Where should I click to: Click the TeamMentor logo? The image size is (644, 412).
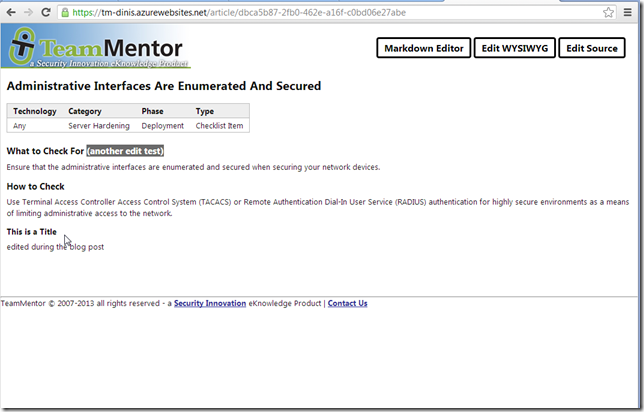coord(96,47)
